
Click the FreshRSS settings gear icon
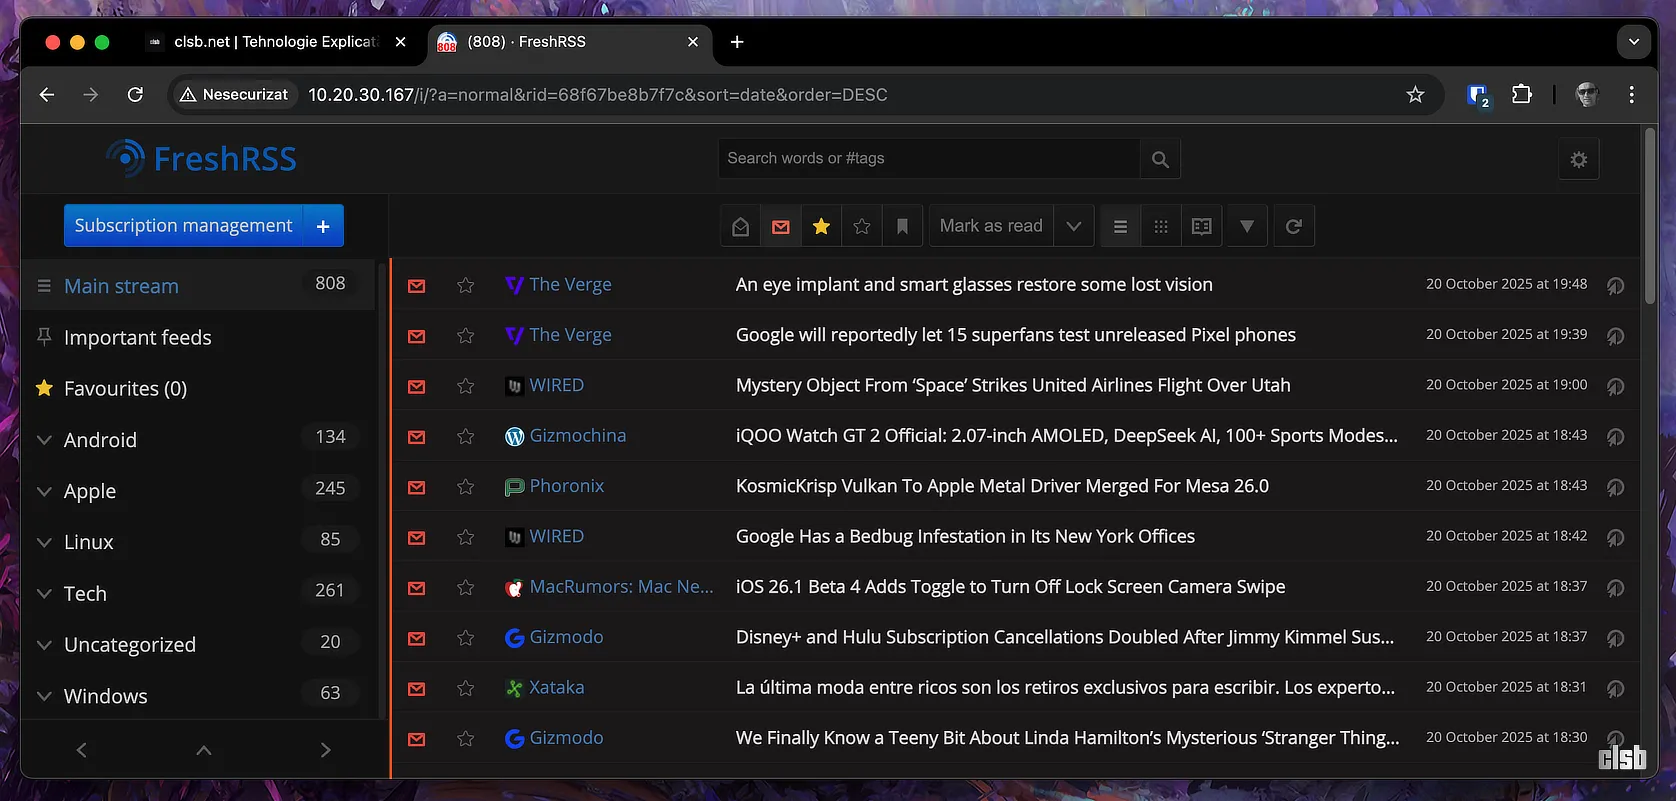click(1578, 160)
